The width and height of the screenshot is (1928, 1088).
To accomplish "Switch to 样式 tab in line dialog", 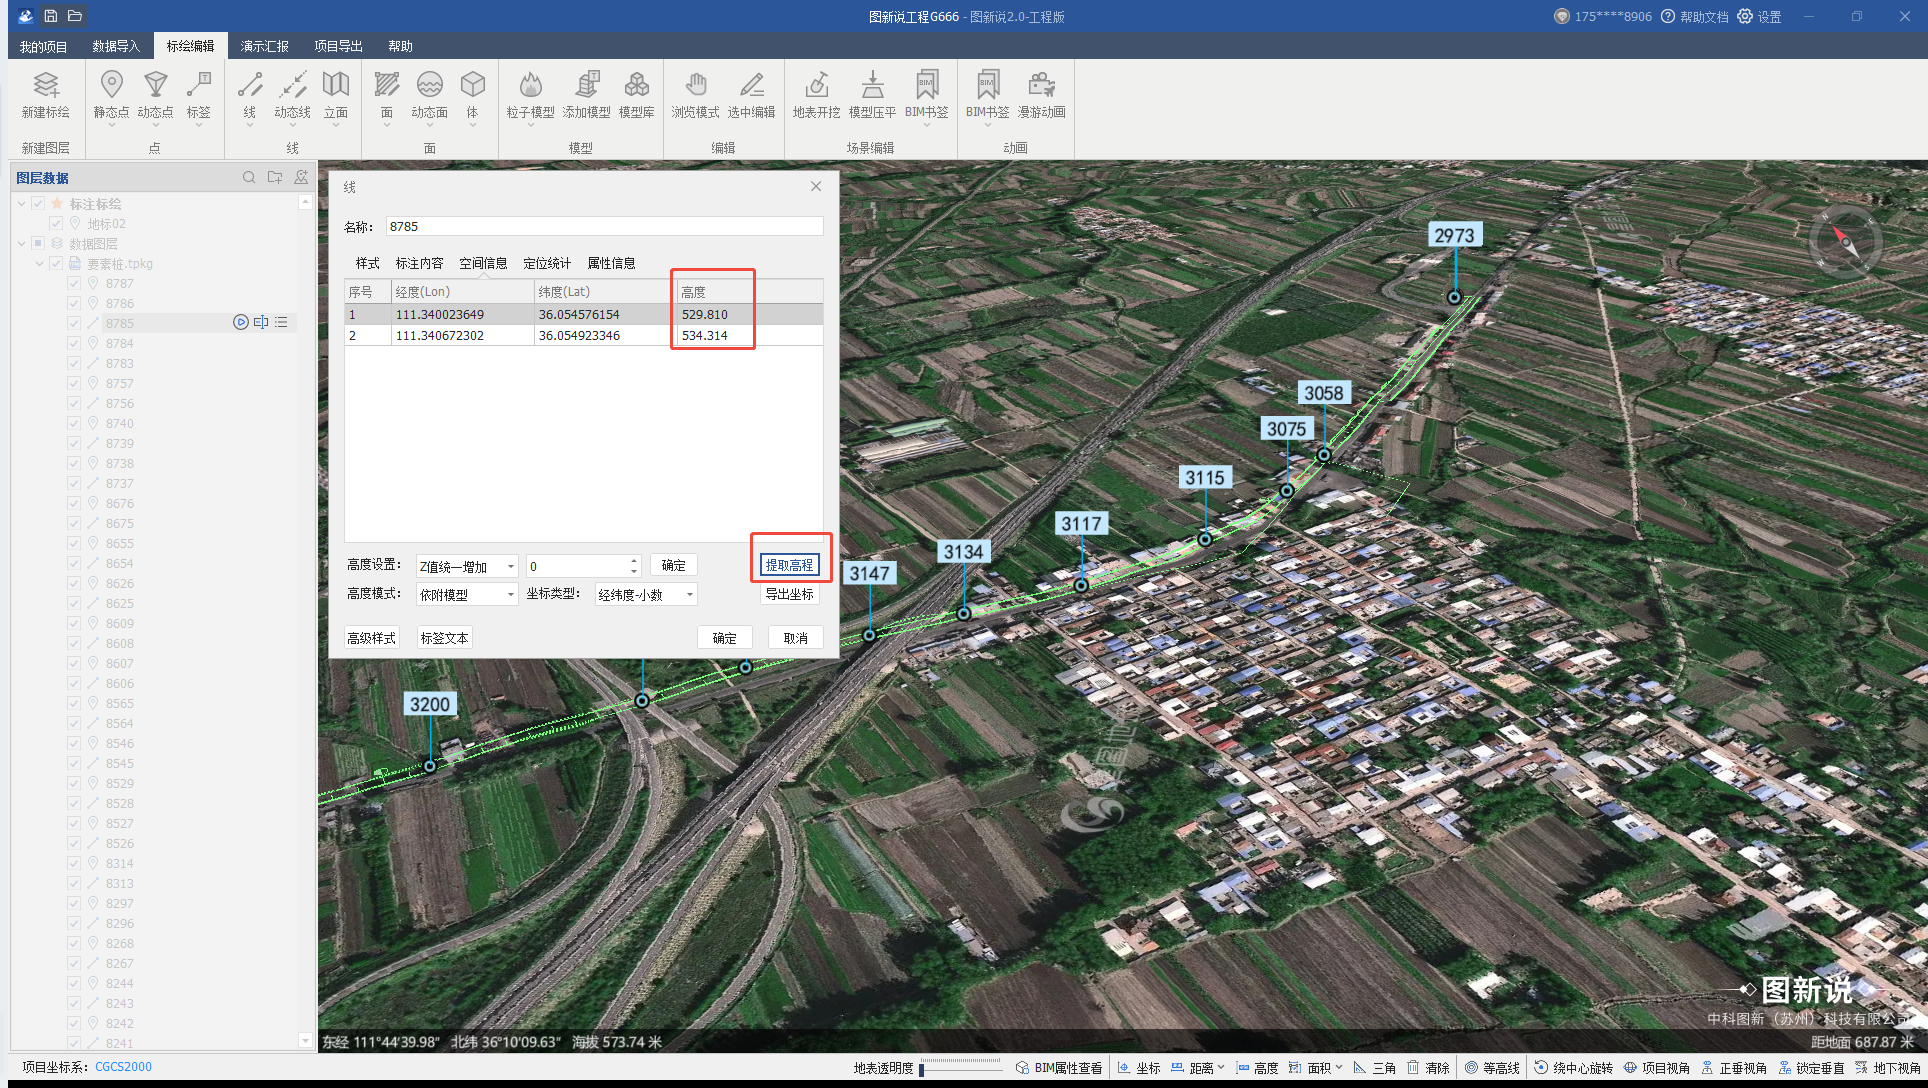I will (368, 263).
